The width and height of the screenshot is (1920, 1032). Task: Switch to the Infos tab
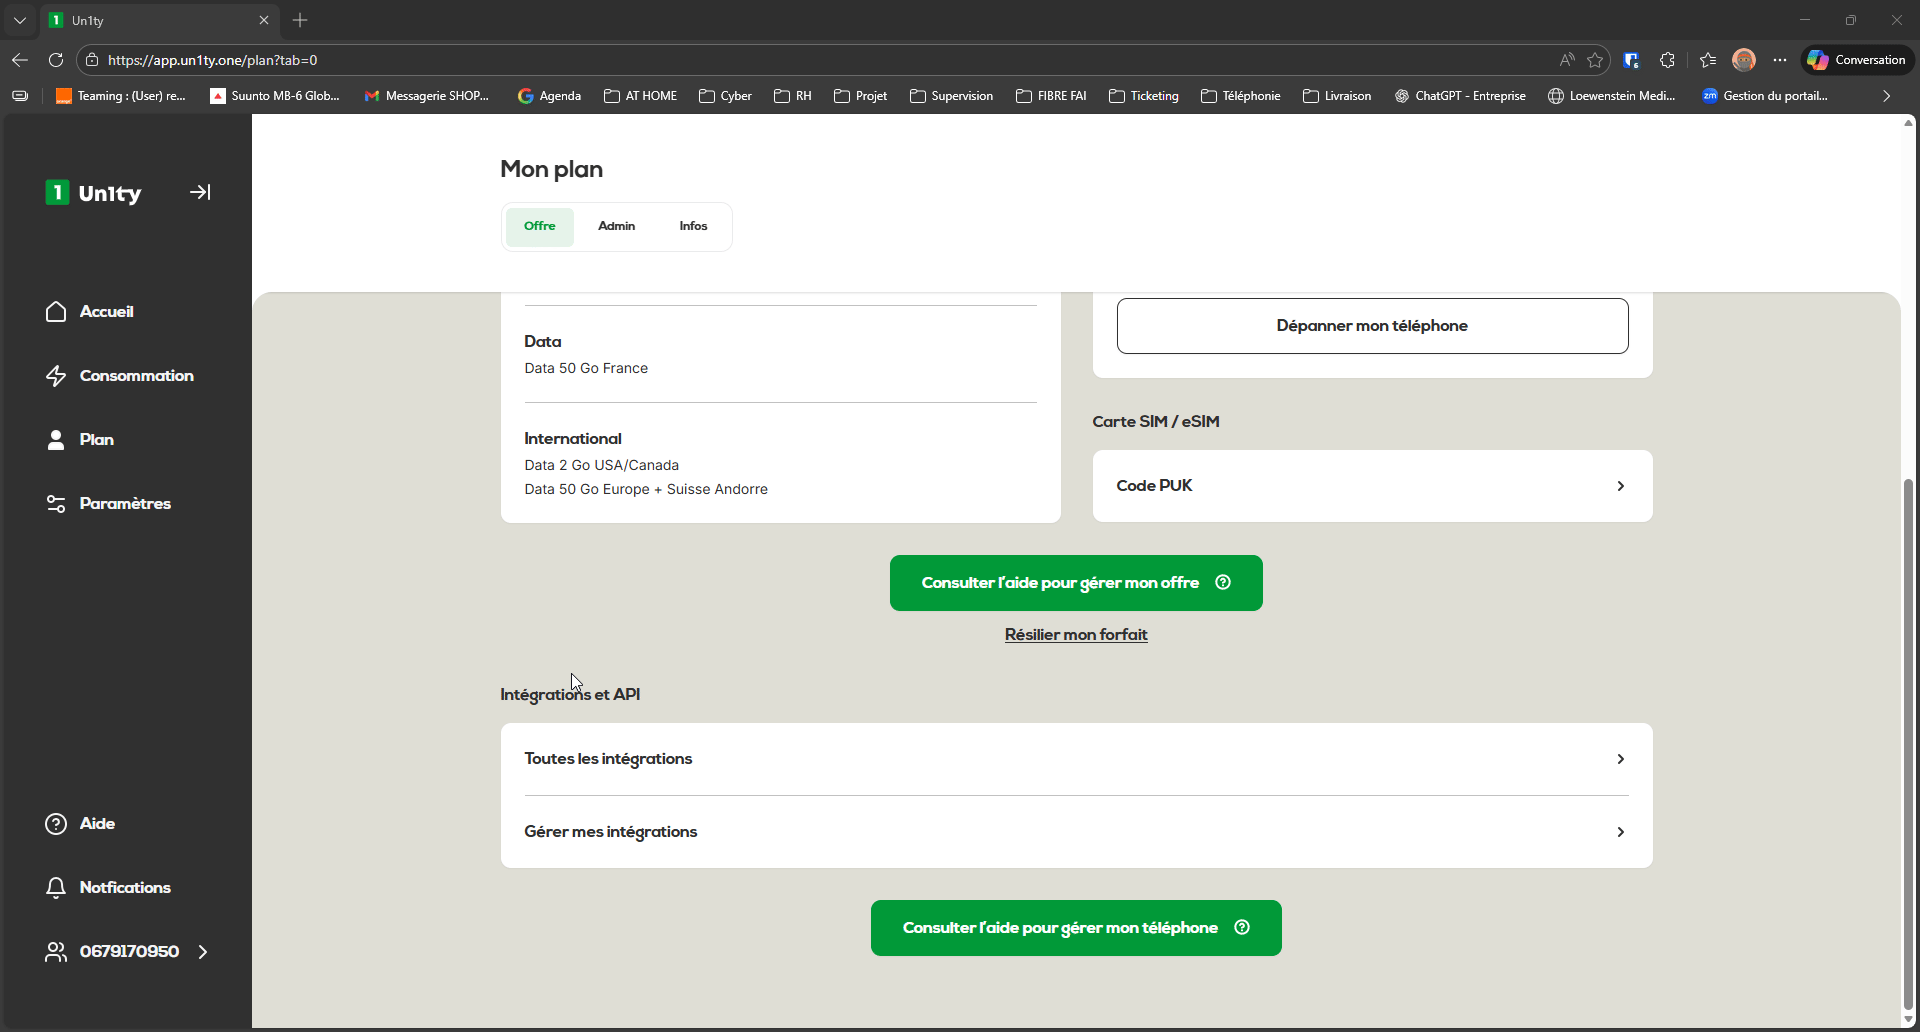693,226
